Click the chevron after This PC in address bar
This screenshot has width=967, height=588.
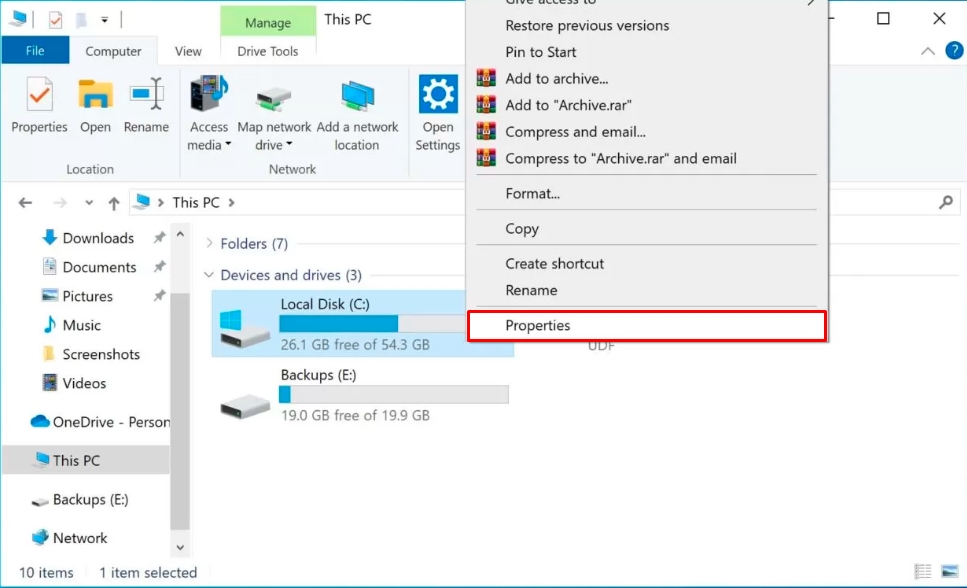(x=231, y=202)
